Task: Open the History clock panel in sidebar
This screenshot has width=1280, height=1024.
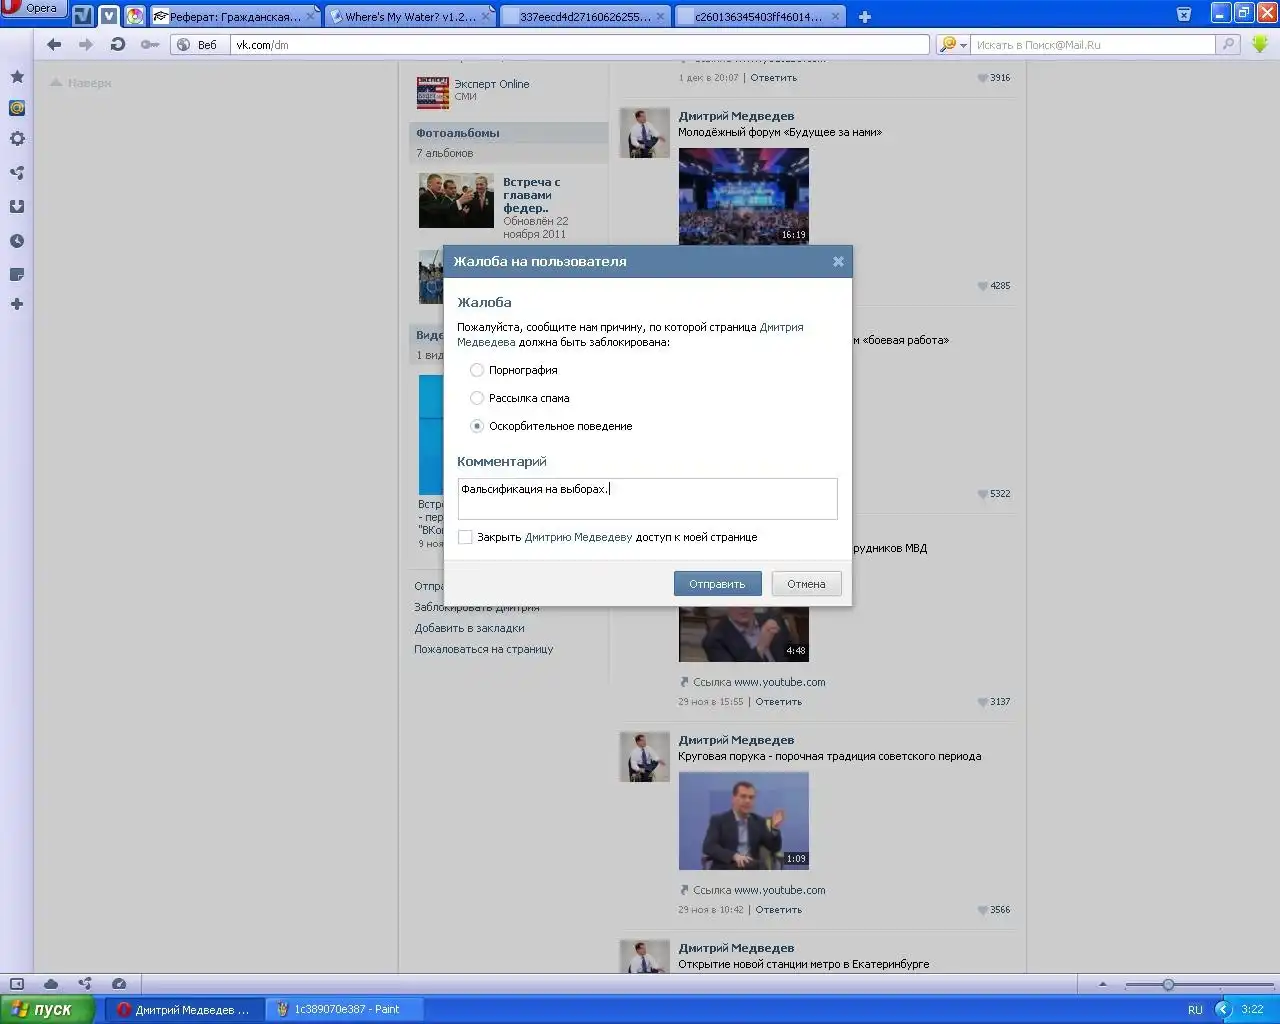Action: [17, 241]
